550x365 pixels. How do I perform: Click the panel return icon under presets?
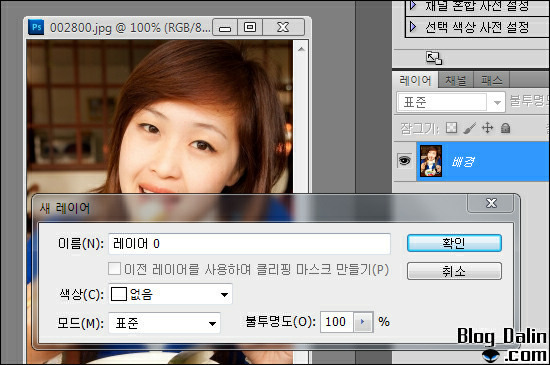pyautogui.click(x=434, y=58)
